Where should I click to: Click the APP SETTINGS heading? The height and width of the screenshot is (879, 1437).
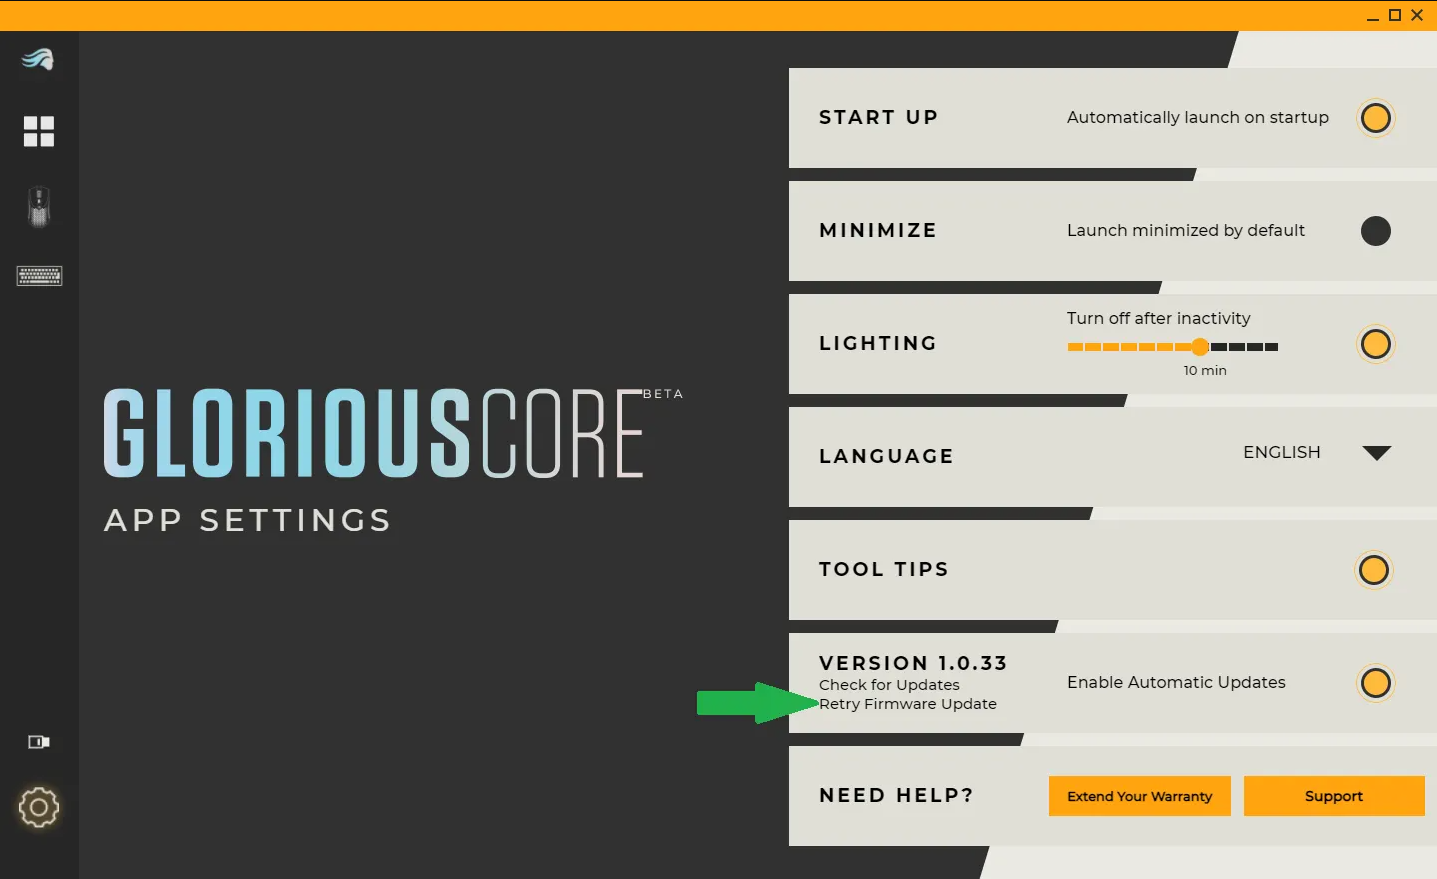pyautogui.click(x=247, y=520)
